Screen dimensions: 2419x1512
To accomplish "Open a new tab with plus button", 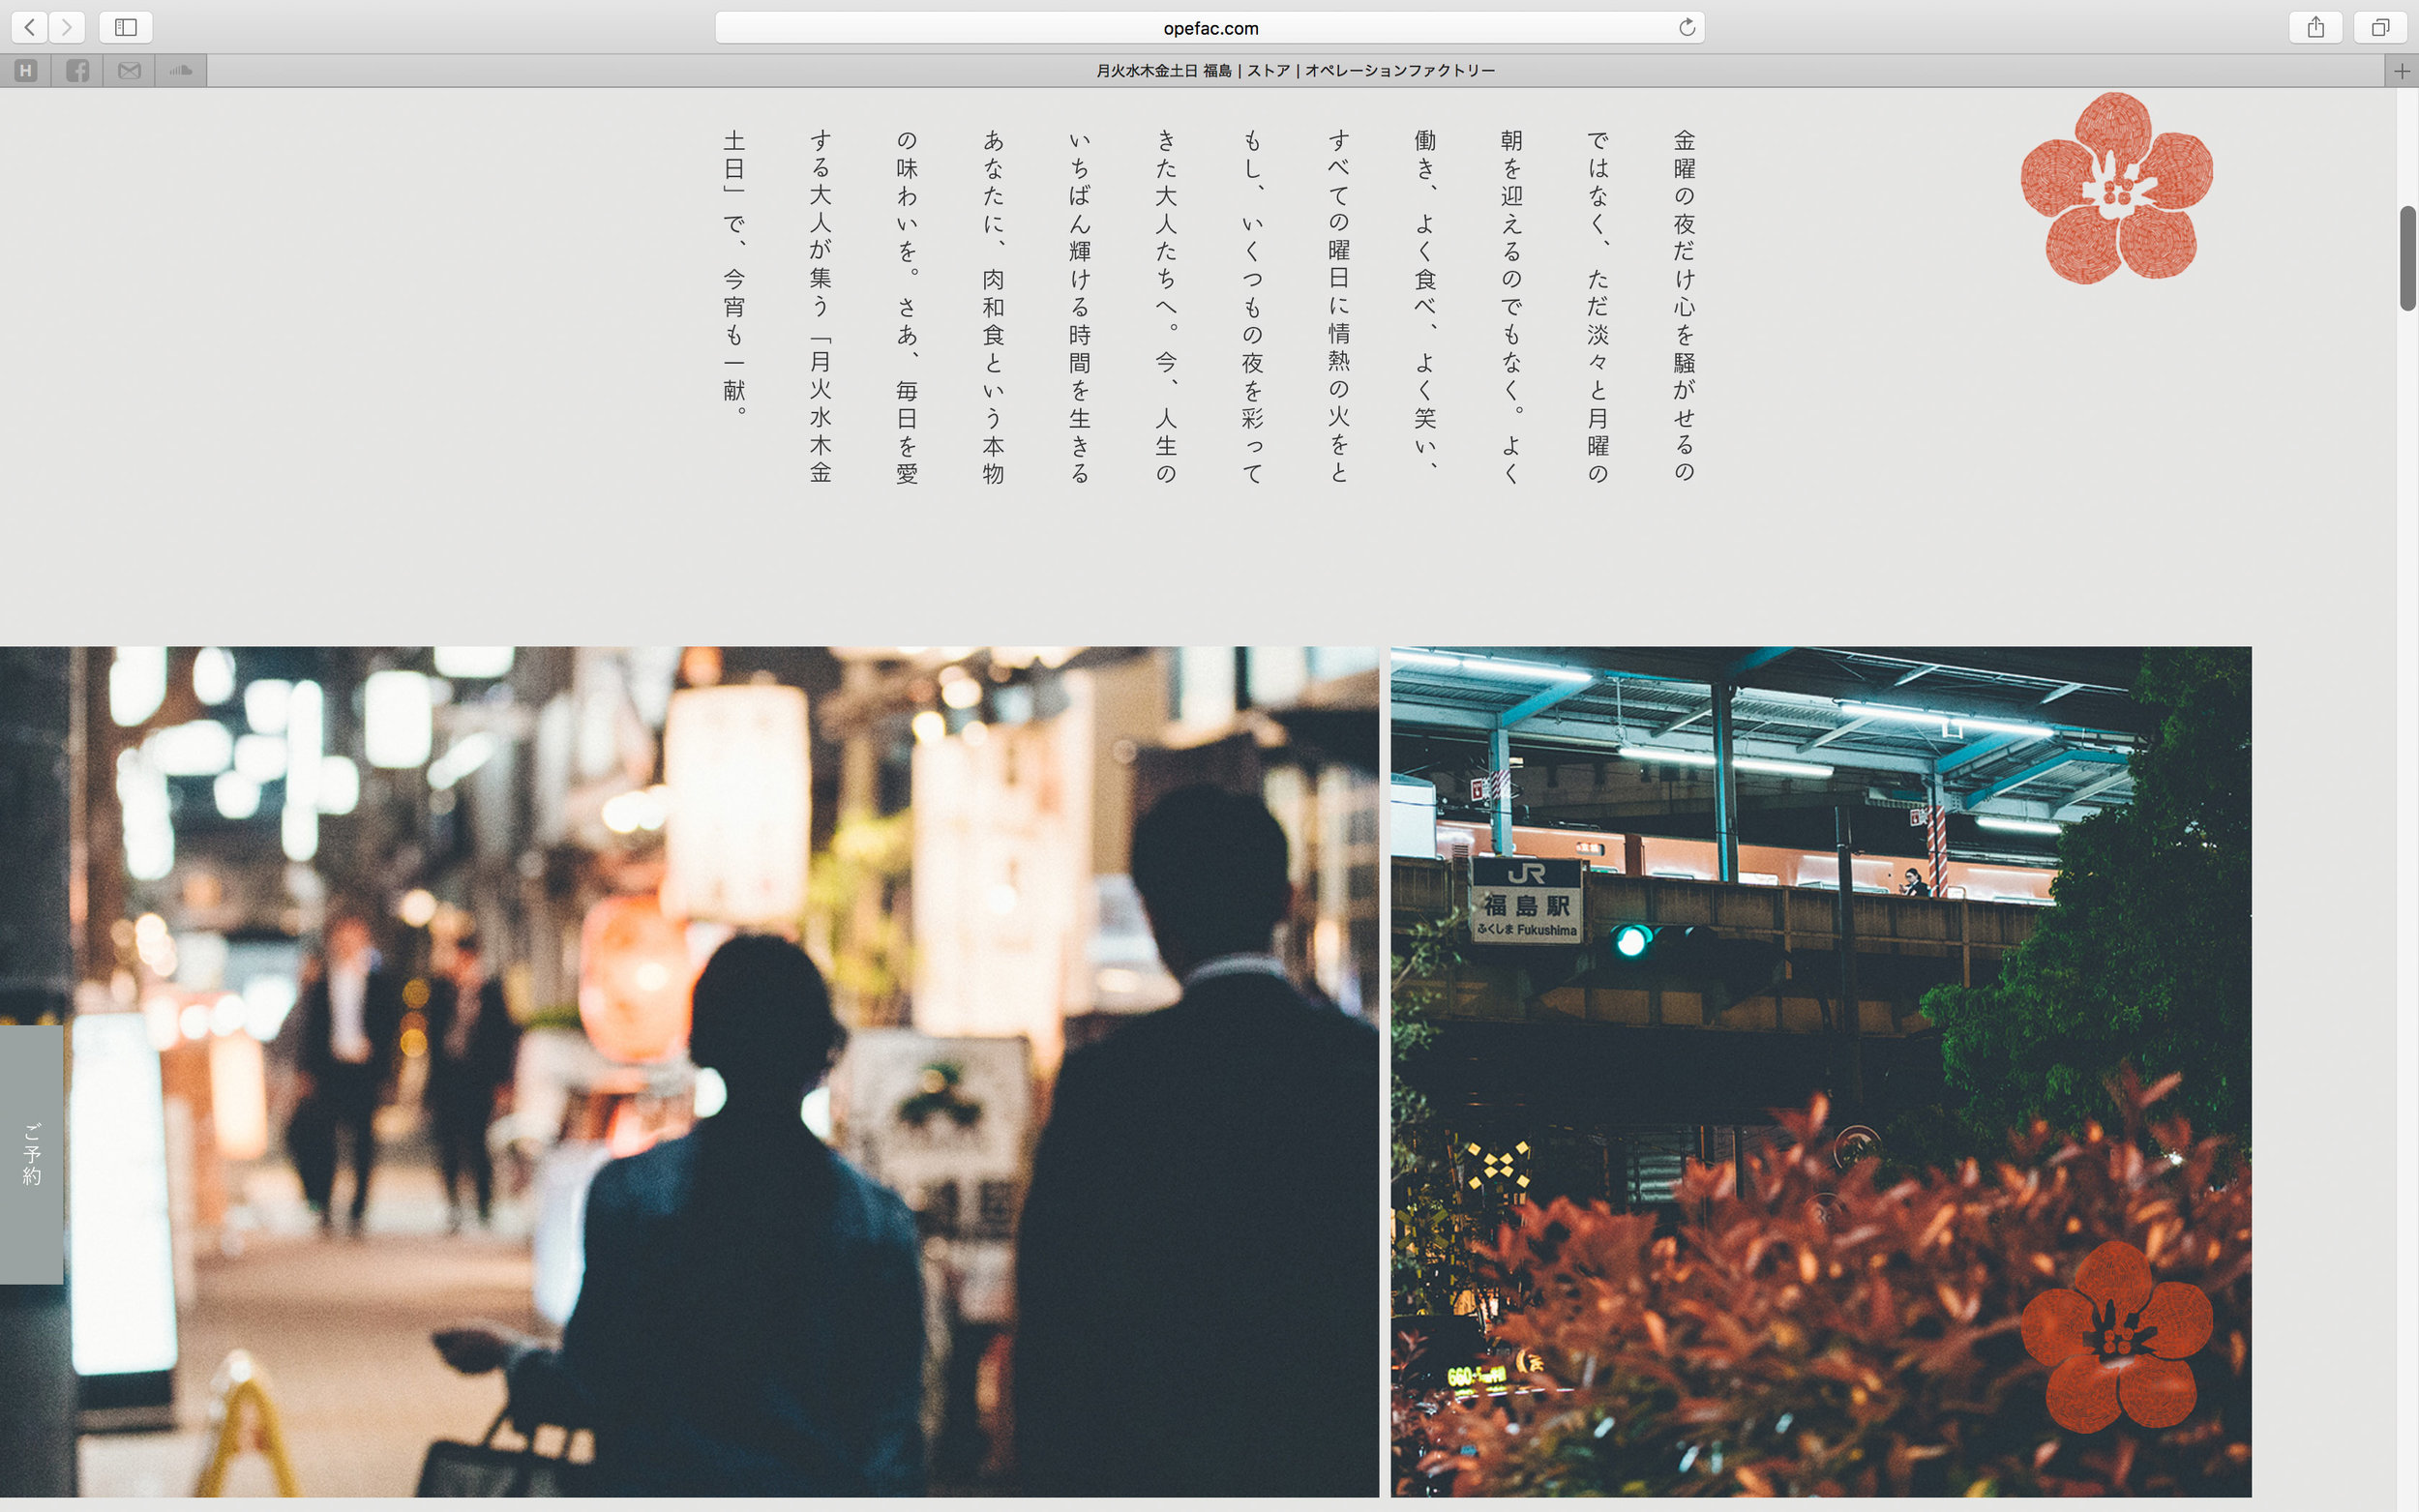I will click(x=2402, y=71).
